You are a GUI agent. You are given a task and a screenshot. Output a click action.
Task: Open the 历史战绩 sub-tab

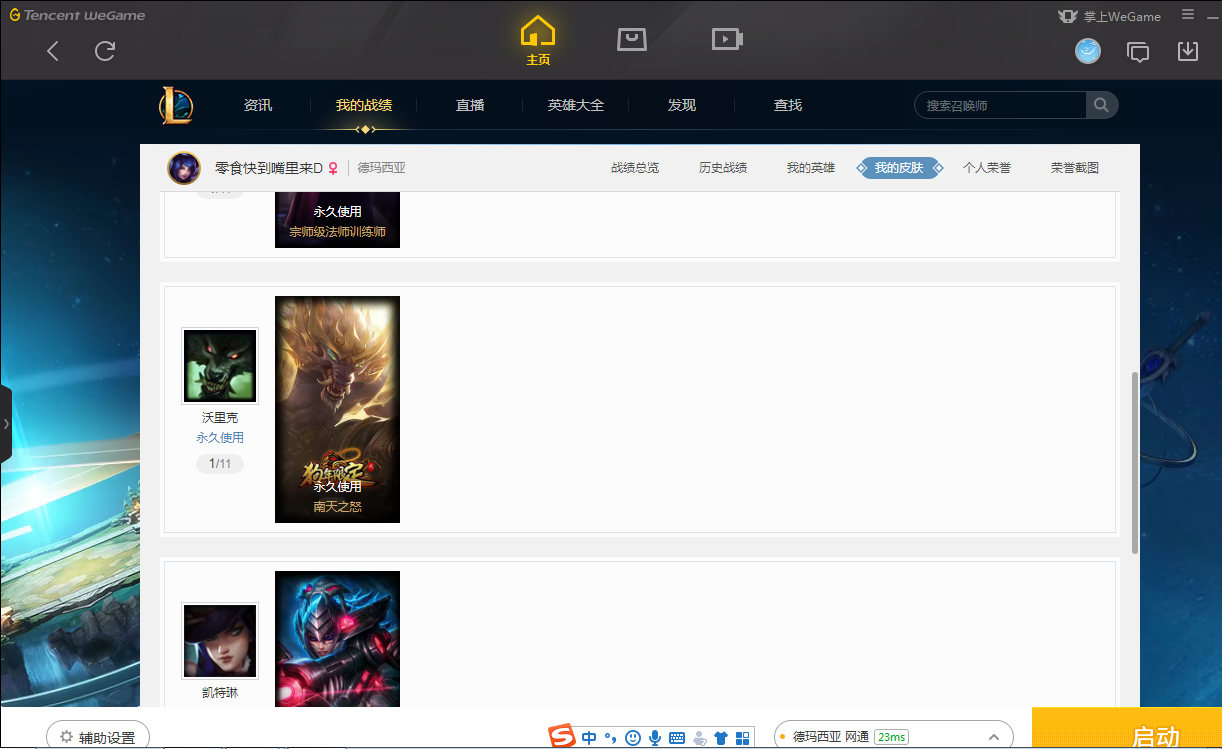tap(723, 168)
